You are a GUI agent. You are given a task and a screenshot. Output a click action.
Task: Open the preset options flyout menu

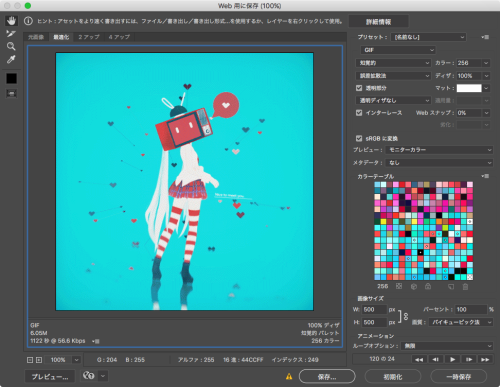(x=485, y=37)
